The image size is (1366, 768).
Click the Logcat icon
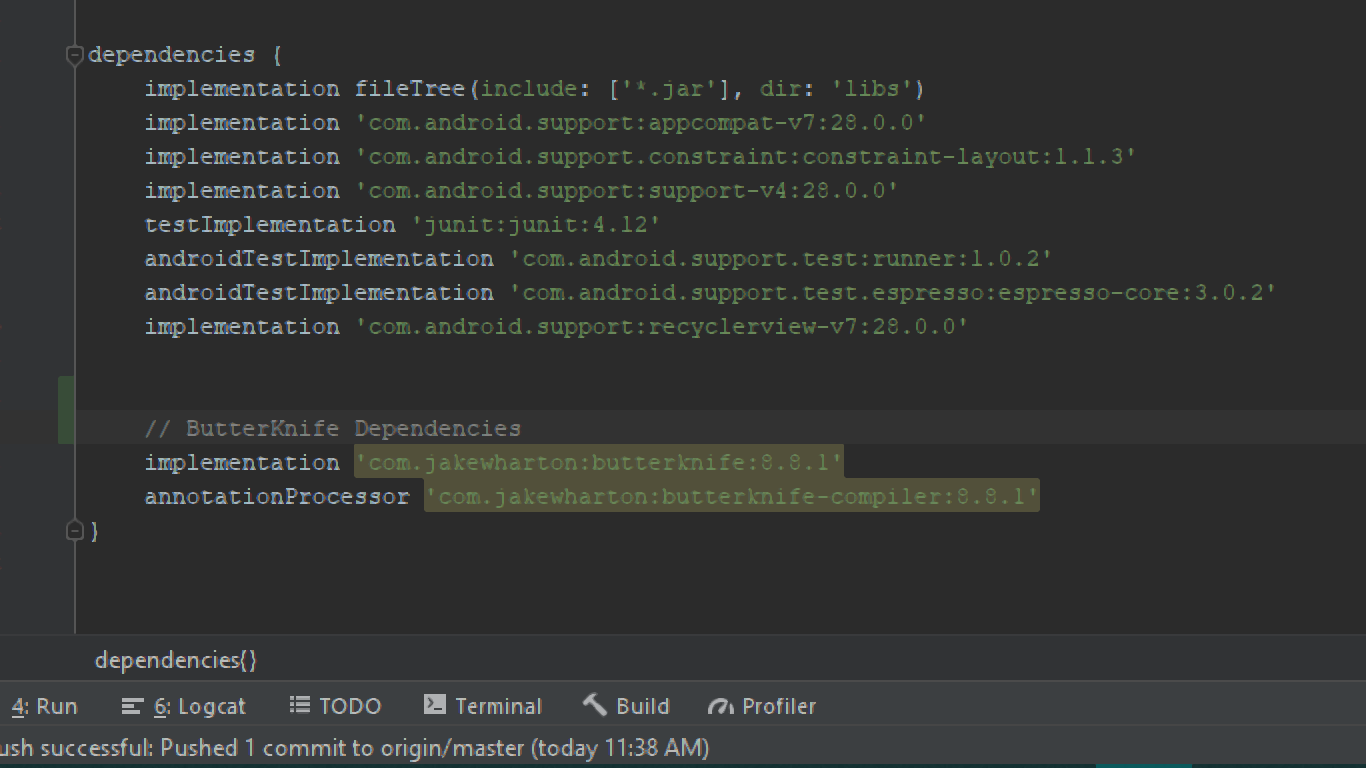132,707
